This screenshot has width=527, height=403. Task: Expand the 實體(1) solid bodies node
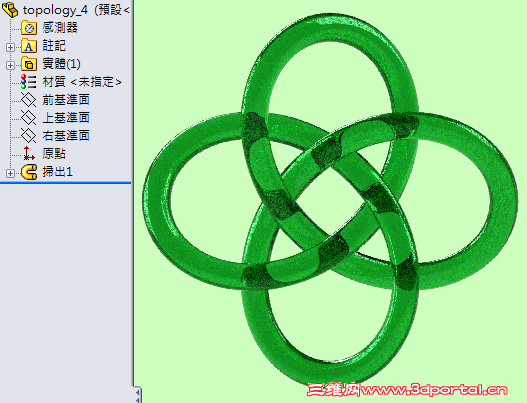tap(10, 65)
